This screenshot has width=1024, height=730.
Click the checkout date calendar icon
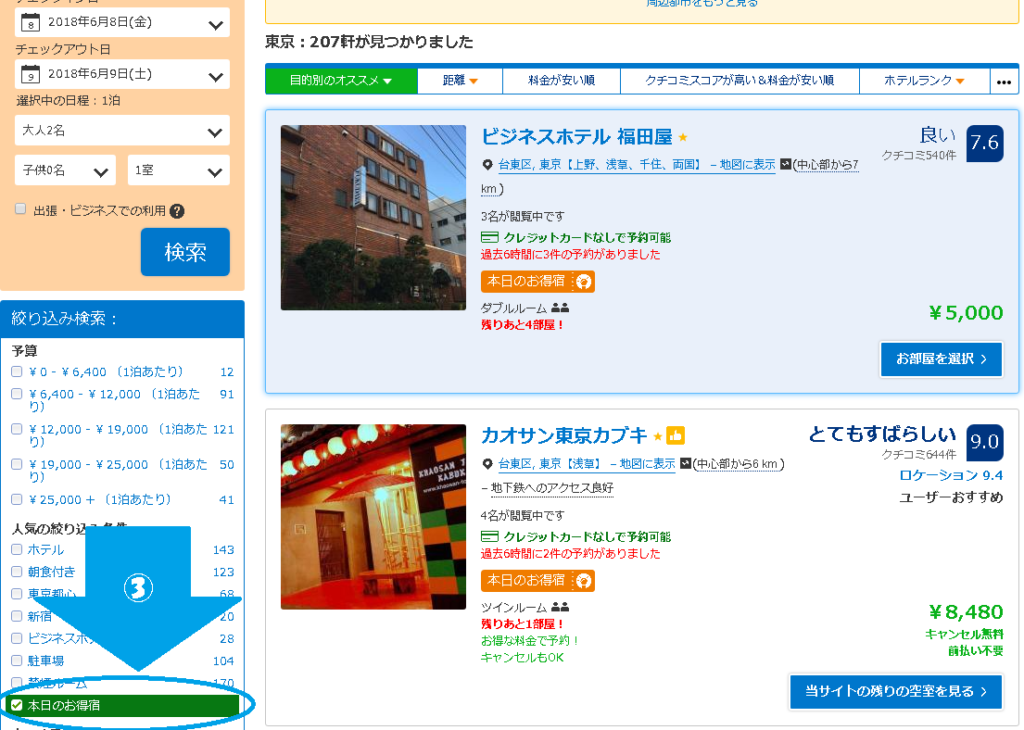click(x=31, y=75)
